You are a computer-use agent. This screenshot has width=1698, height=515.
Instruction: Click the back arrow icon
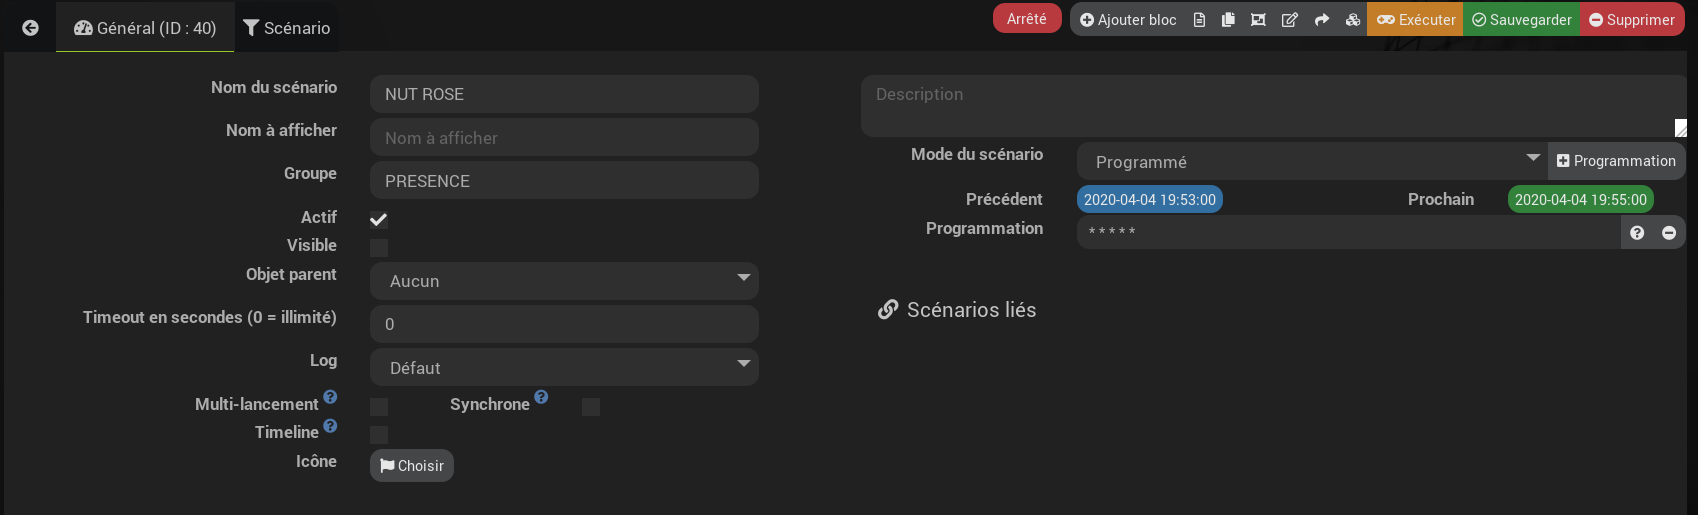point(30,28)
